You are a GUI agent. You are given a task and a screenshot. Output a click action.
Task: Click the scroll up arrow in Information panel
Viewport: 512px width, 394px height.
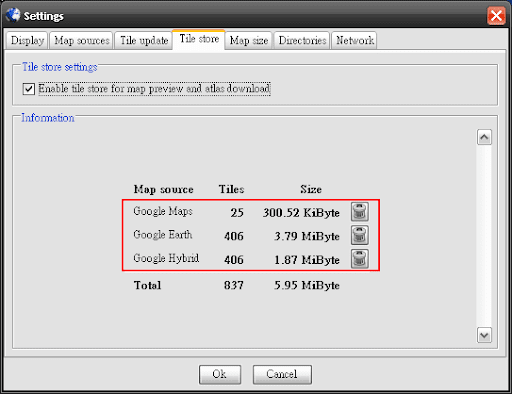tap(484, 137)
